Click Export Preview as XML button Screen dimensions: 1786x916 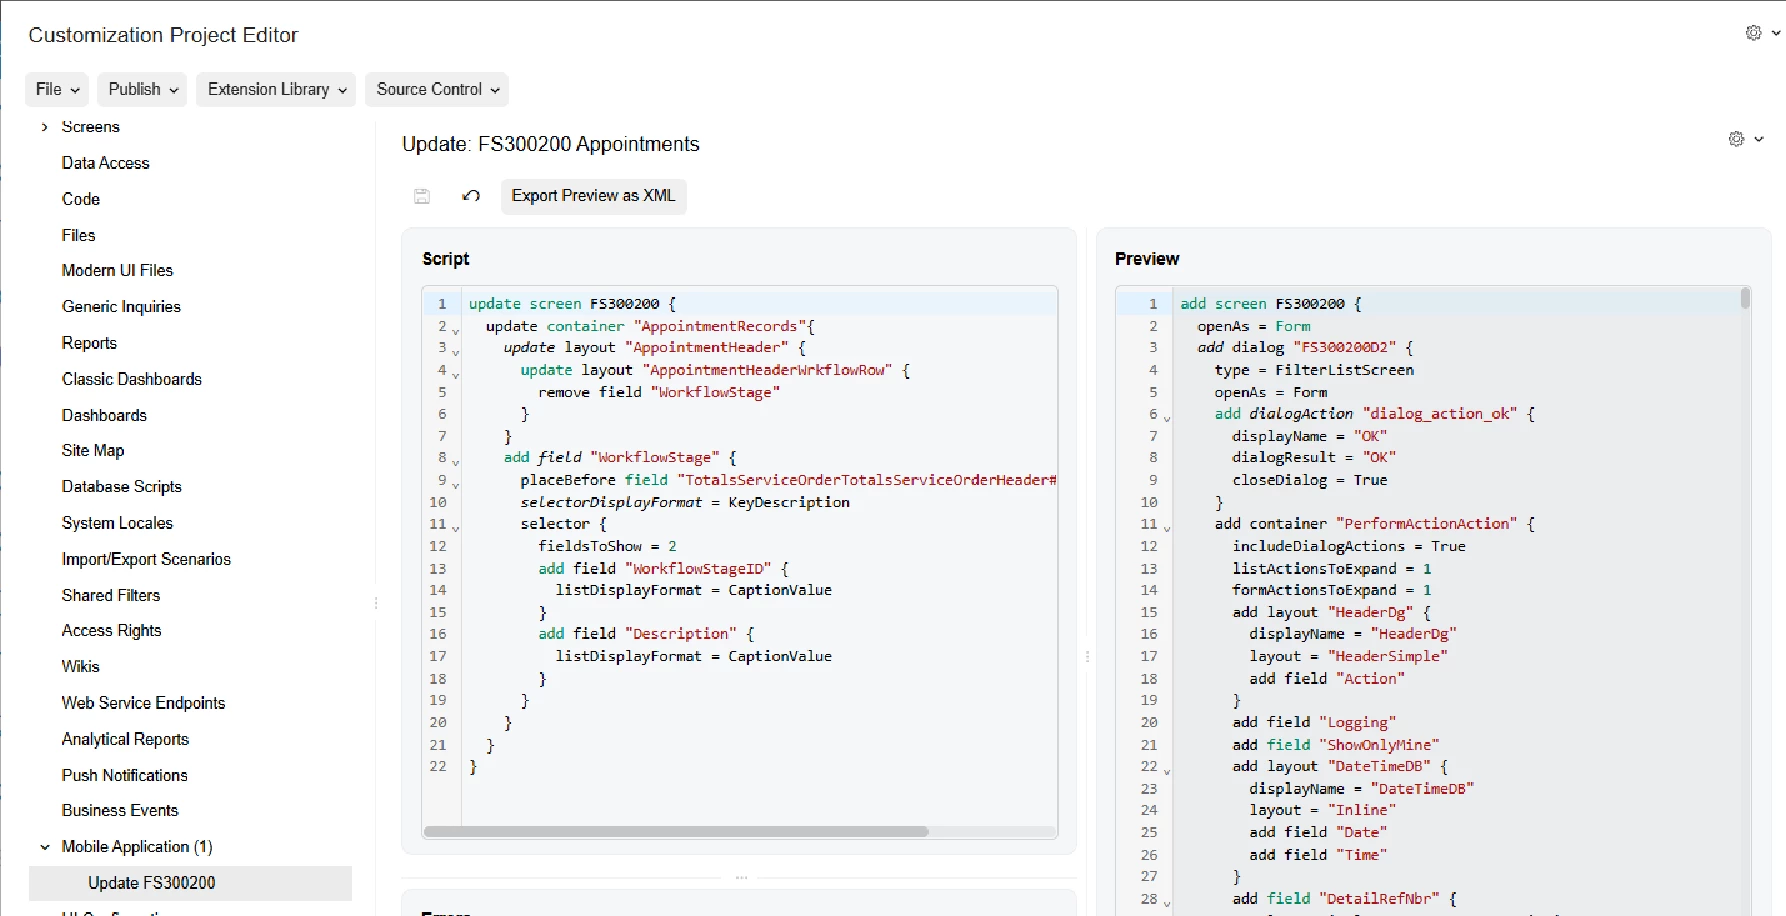[593, 196]
